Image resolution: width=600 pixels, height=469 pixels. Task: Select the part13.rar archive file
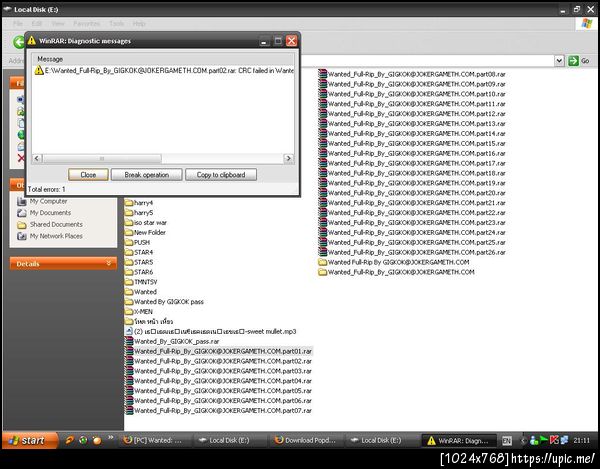tap(412, 124)
